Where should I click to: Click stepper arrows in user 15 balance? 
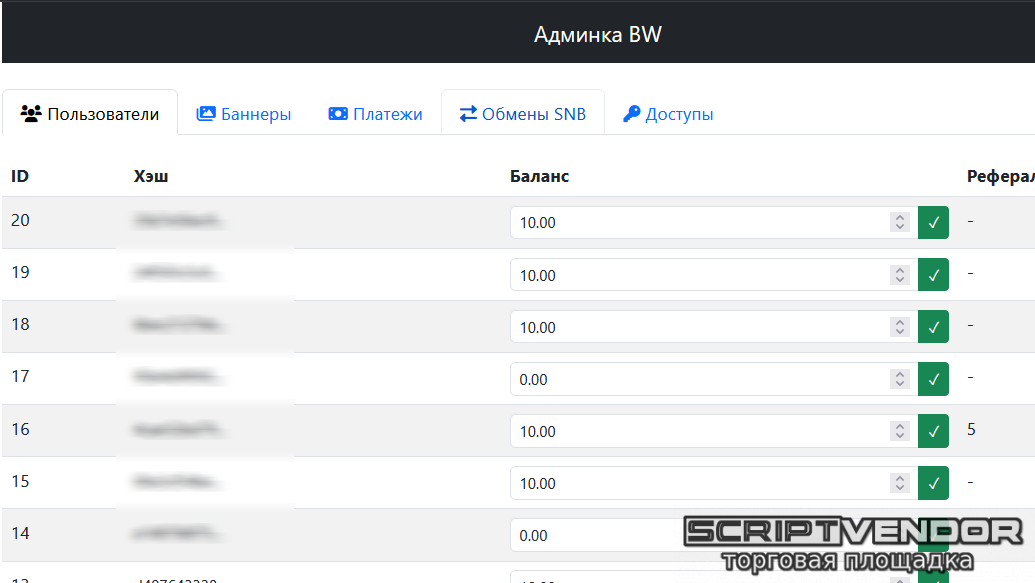coord(900,483)
